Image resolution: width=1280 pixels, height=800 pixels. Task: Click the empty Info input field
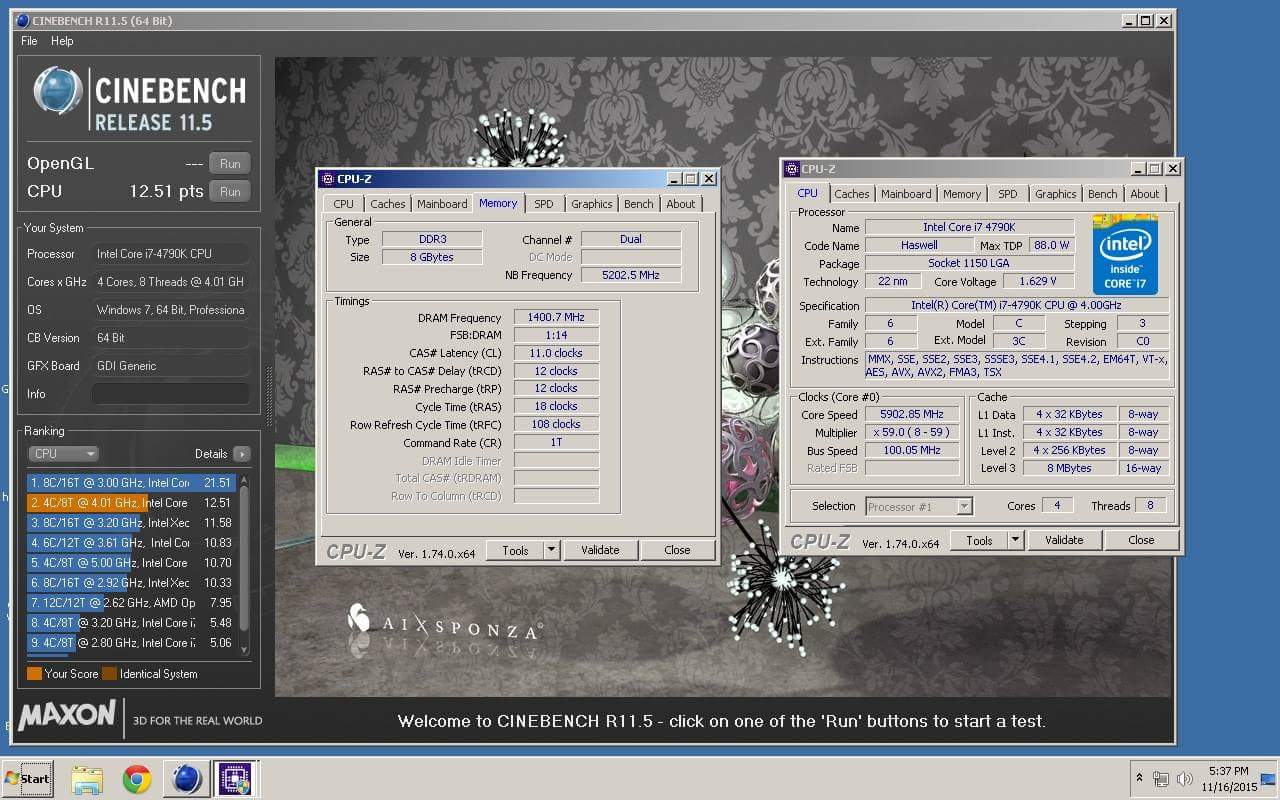point(170,394)
